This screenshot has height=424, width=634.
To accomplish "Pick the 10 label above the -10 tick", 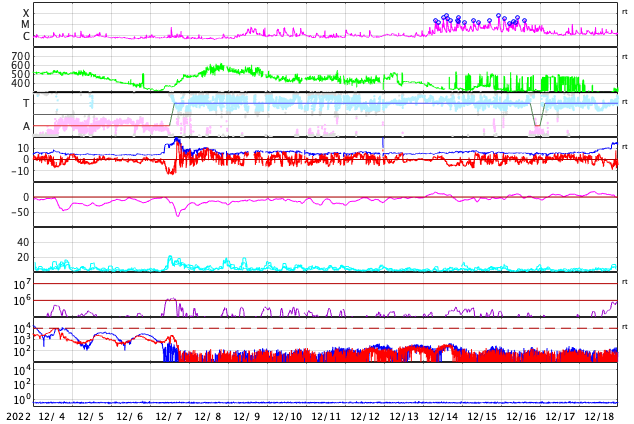I will click(x=23, y=148).
